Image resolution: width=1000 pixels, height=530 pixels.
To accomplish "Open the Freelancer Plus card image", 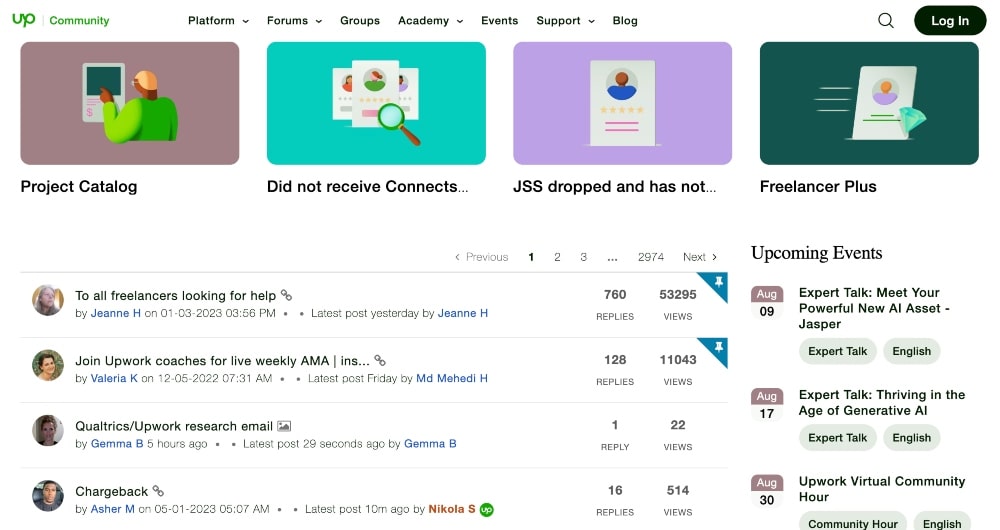I will coord(869,103).
